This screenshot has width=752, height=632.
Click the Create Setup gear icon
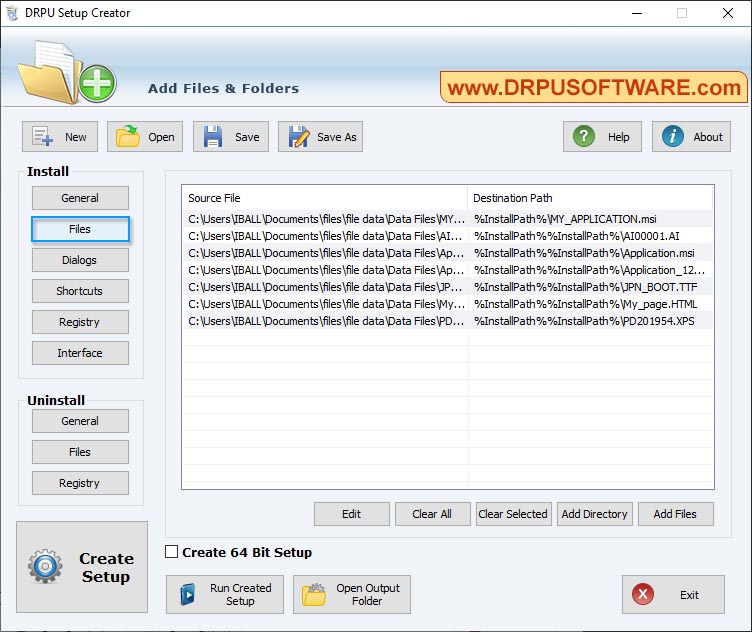[x=45, y=566]
